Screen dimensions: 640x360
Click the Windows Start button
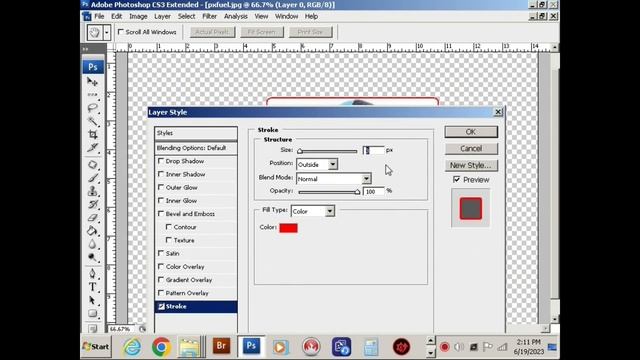[x=96, y=347]
